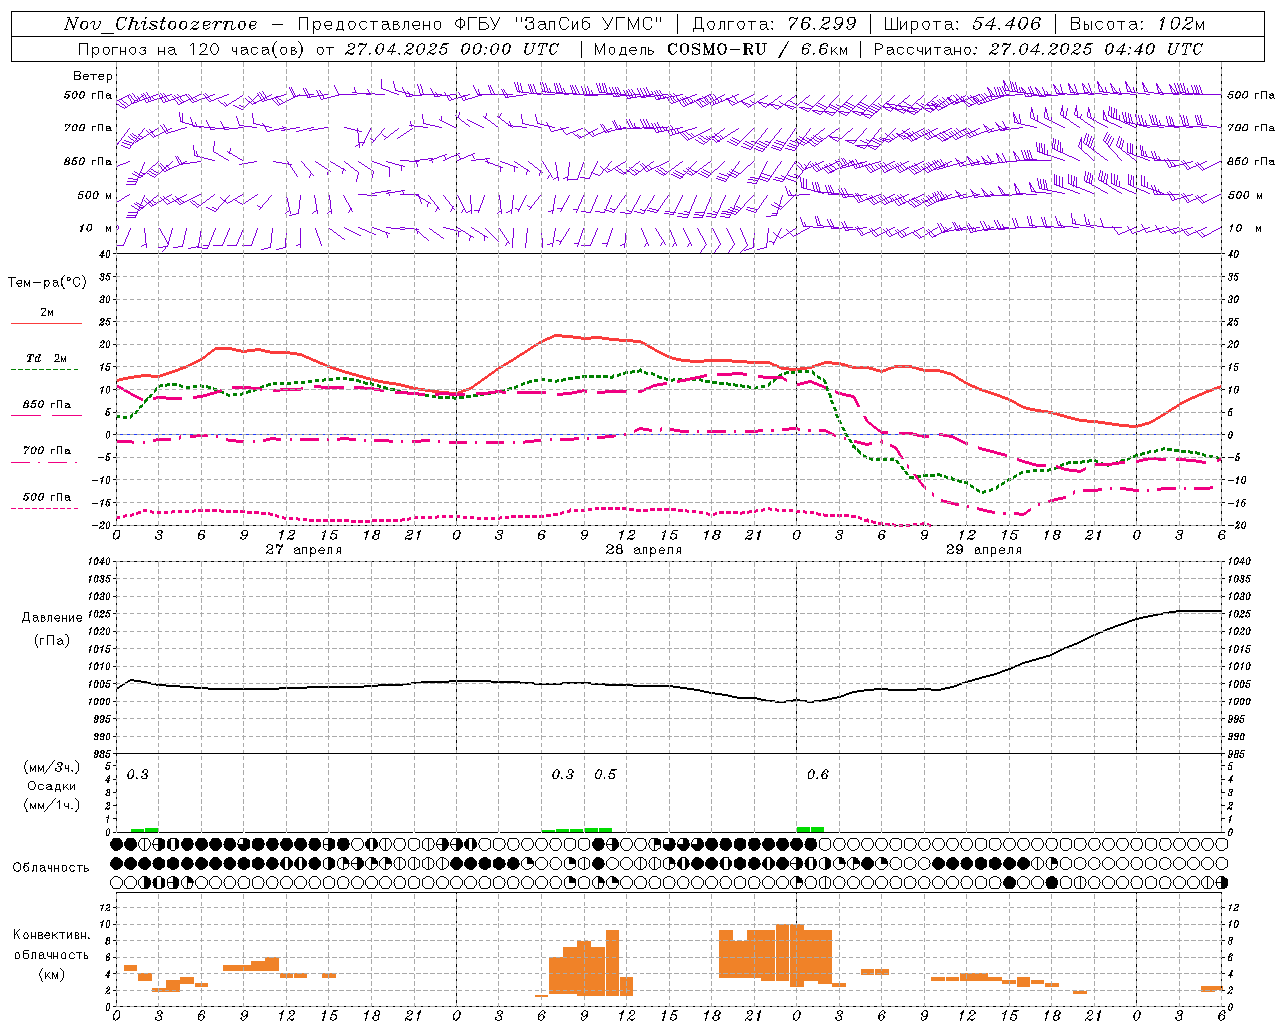Image resolution: width=1280 pixels, height=1024 pixels.
Task: Click the 'Рассчитано: 27.04.2025 04:40 UTC' timestamp
Action: 1038,49
